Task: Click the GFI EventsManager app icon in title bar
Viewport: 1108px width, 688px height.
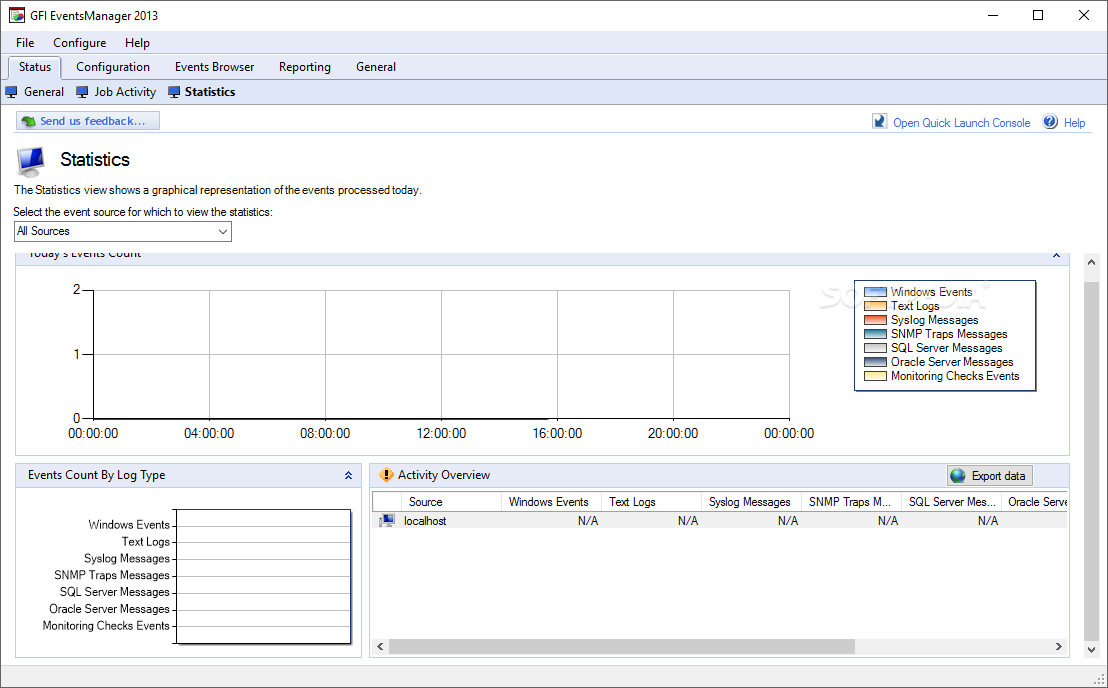Action: point(16,15)
